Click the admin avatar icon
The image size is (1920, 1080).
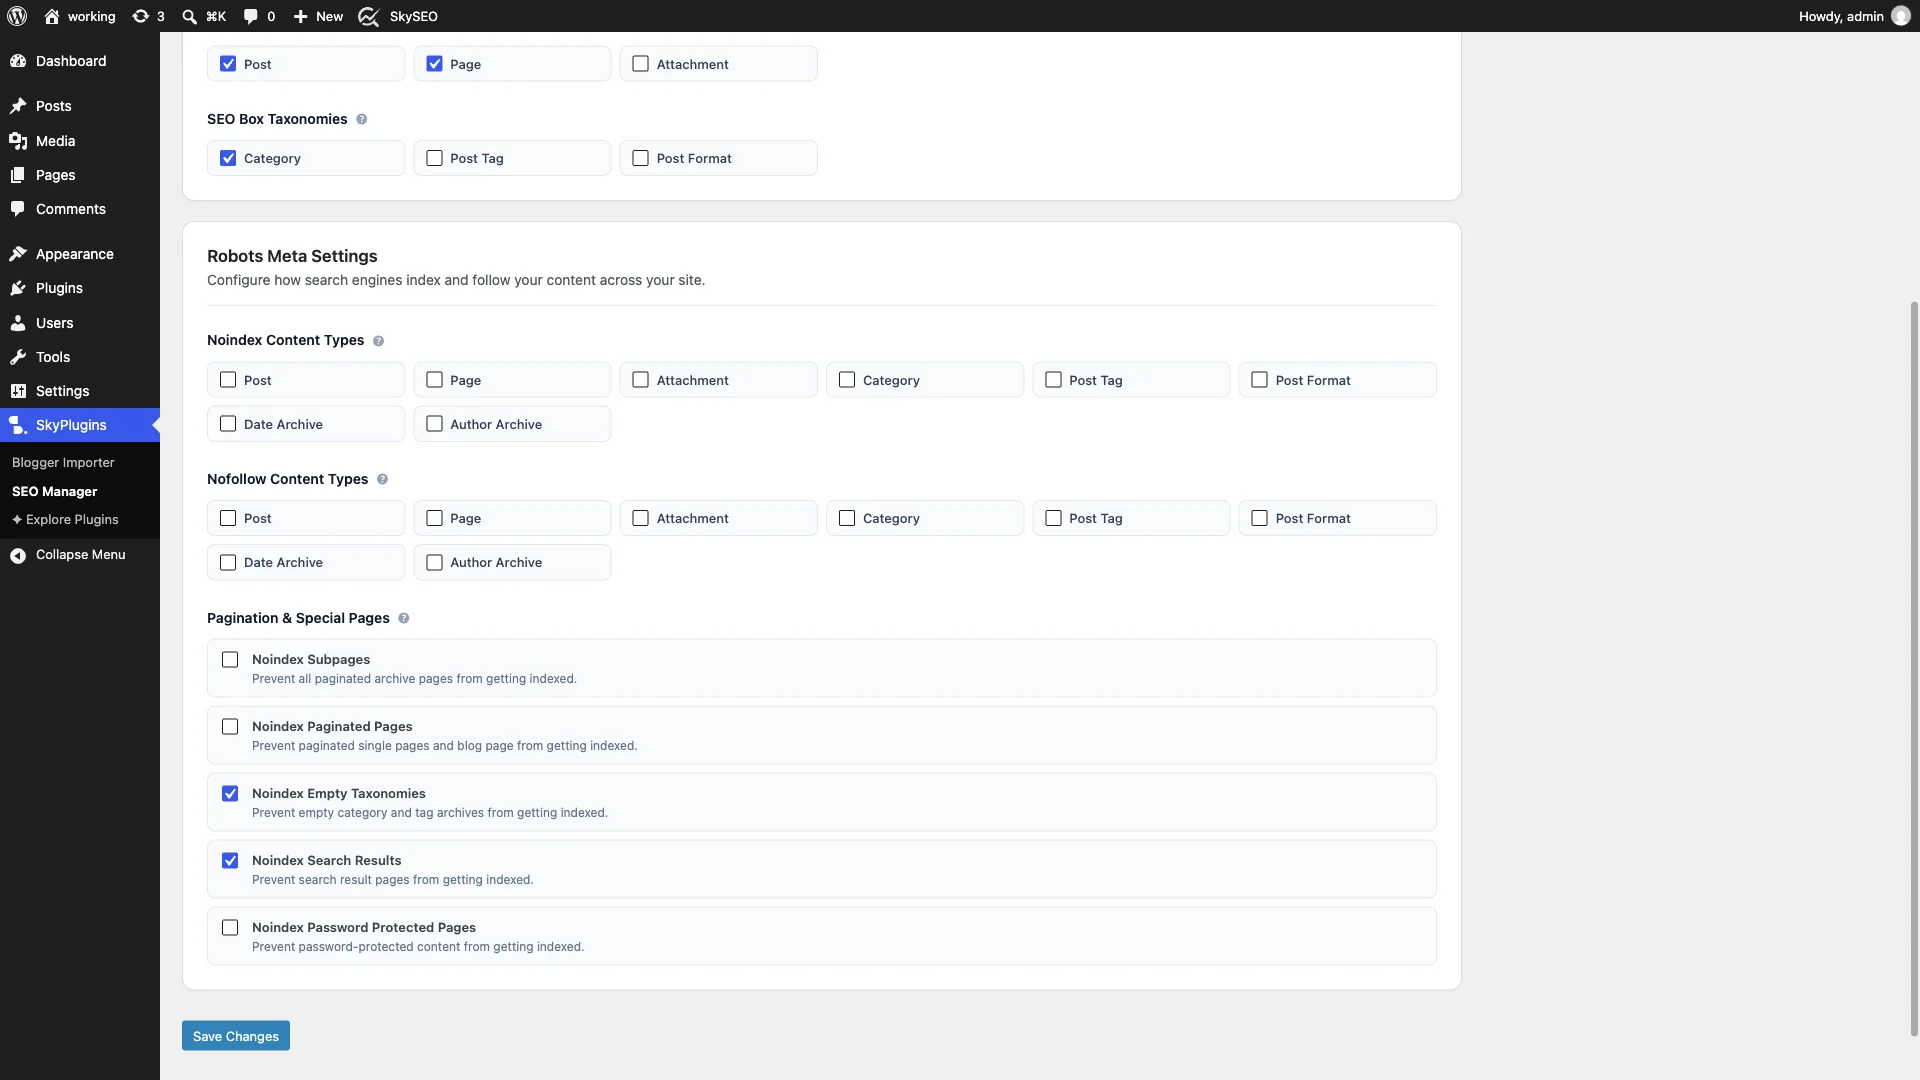tap(1901, 16)
